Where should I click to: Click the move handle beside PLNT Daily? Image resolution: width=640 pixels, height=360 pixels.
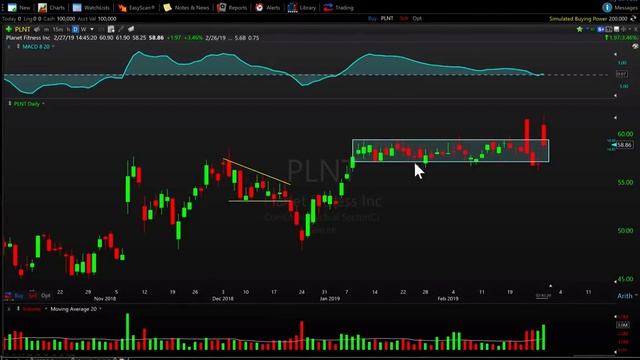pos(9,104)
